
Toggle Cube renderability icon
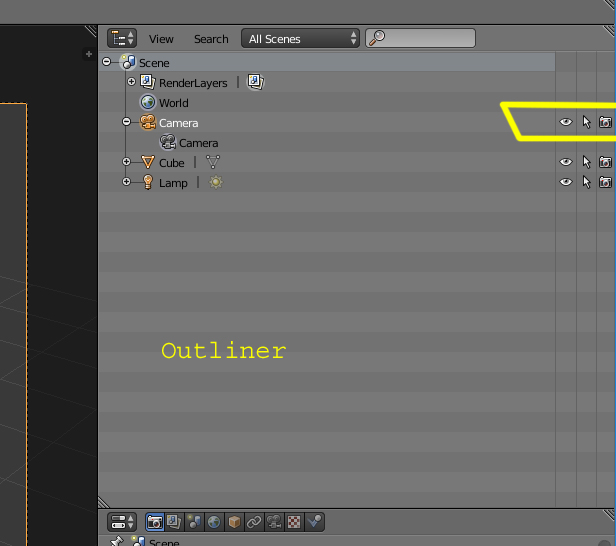605,162
